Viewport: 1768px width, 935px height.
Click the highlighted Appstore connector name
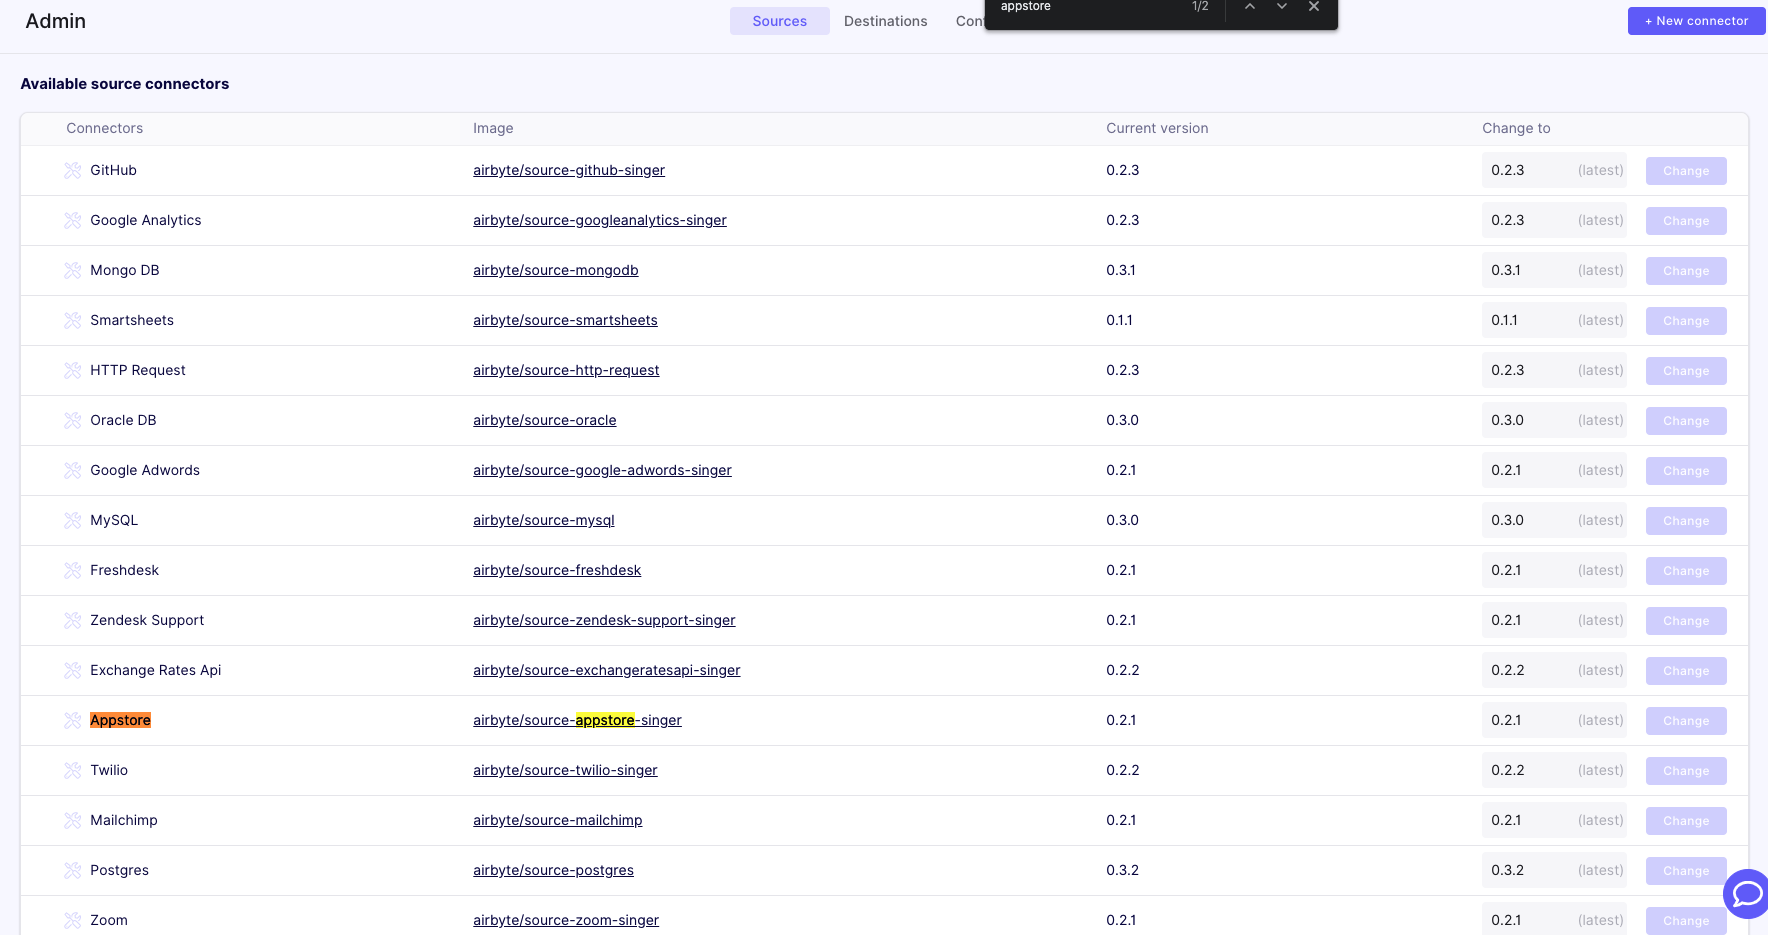(x=120, y=720)
